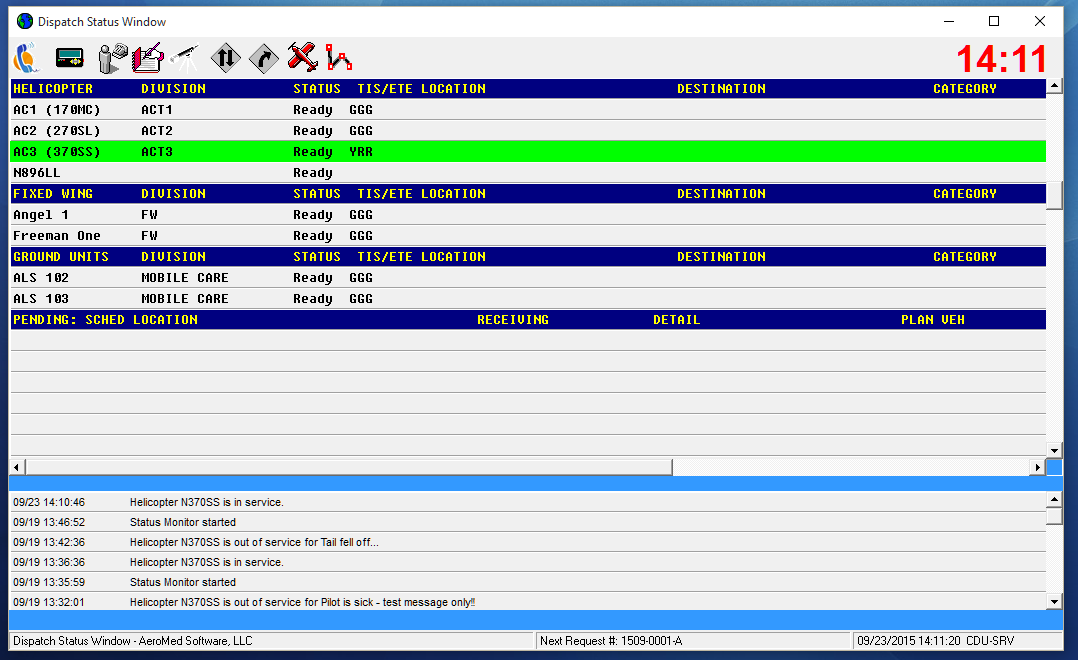Select the AC2 (270SL) helicopter row
Viewport: 1078px width, 660px height.
click(x=528, y=131)
